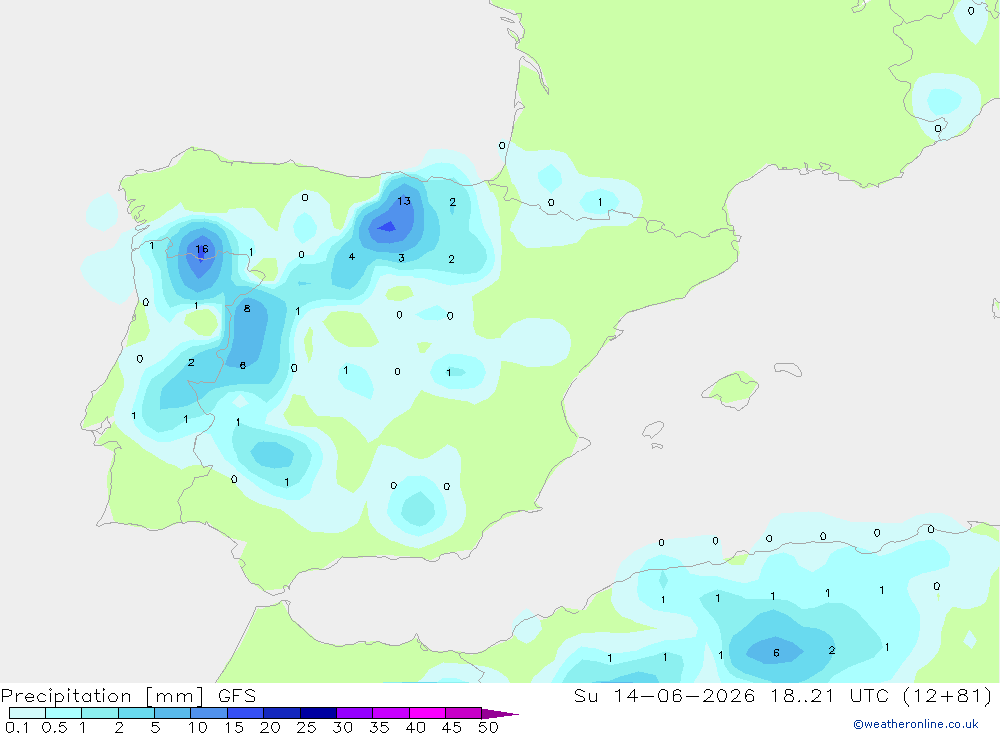This screenshot has width=1000, height=733.
Task: Click the '0.1' legend scale label
Action: tap(17, 727)
